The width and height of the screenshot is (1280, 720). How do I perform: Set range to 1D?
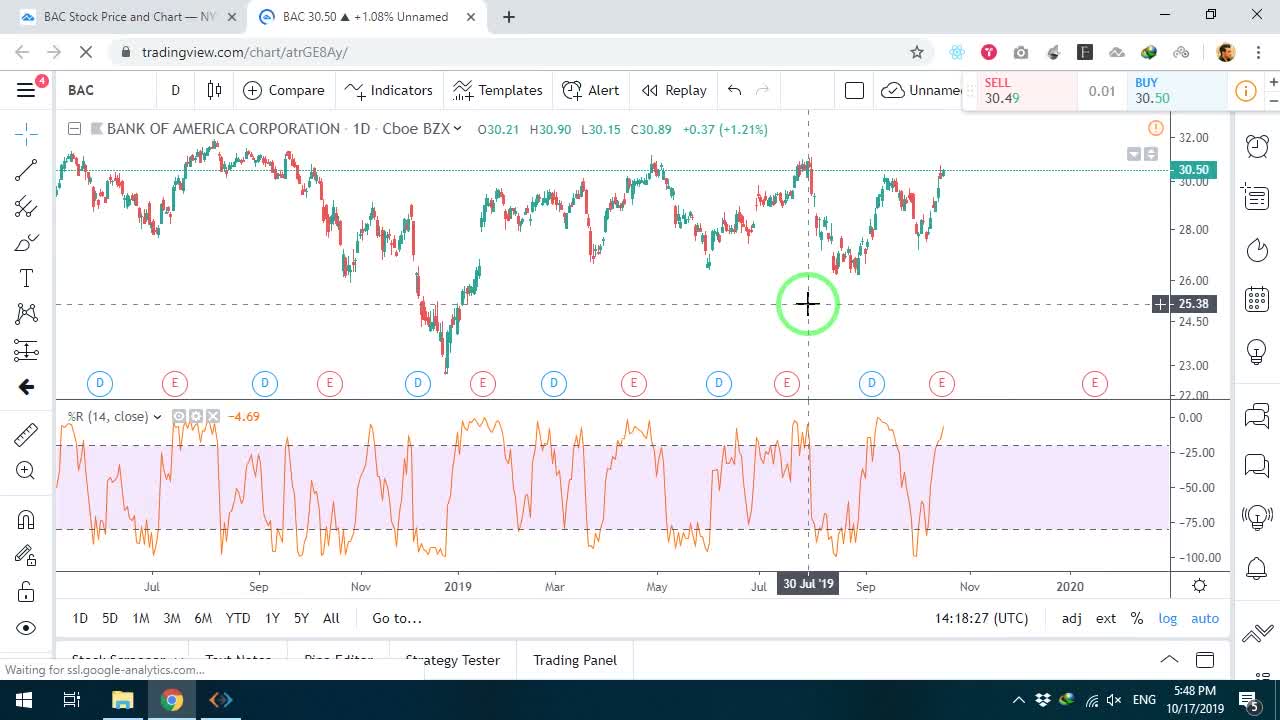[80, 618]
